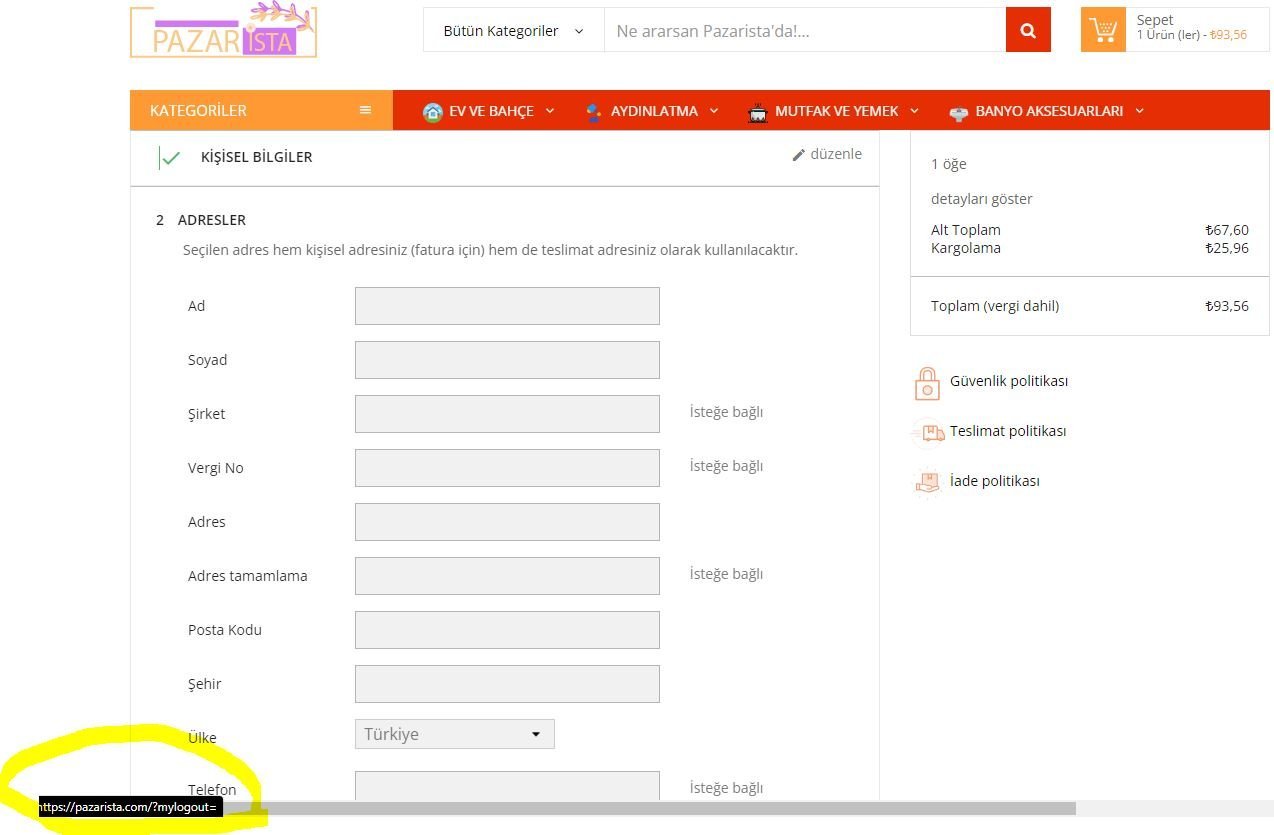Click the Sepet cart summary text
The image size is (1274, 835).
(x=1191, y=27)
